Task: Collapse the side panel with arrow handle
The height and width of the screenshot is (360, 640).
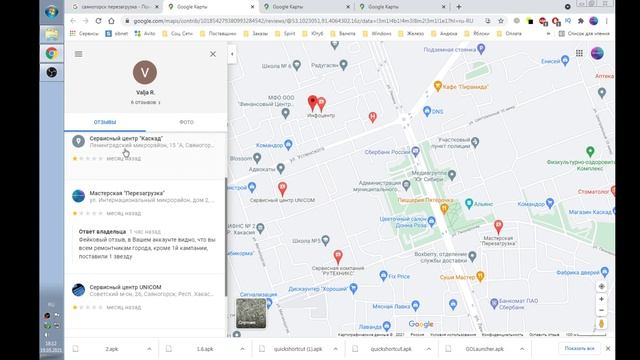Action: tap(232, 54)
